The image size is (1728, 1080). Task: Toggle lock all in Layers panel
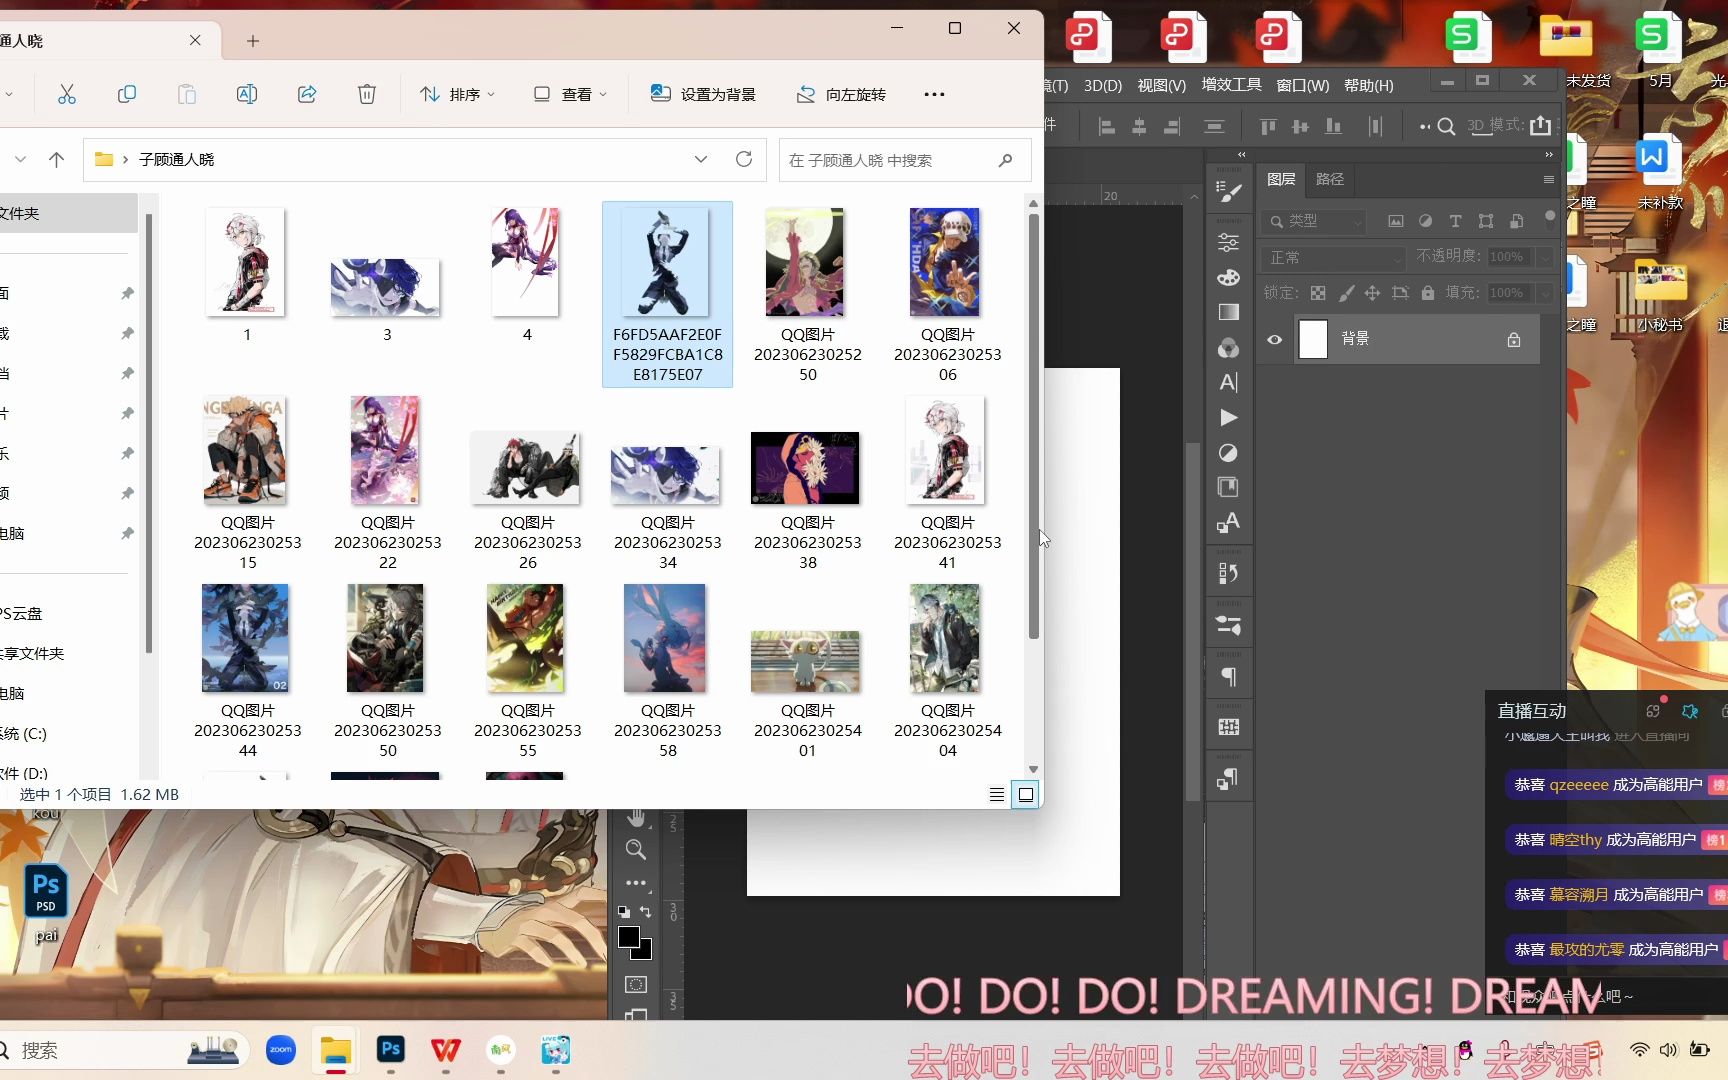click(1428, 293)
